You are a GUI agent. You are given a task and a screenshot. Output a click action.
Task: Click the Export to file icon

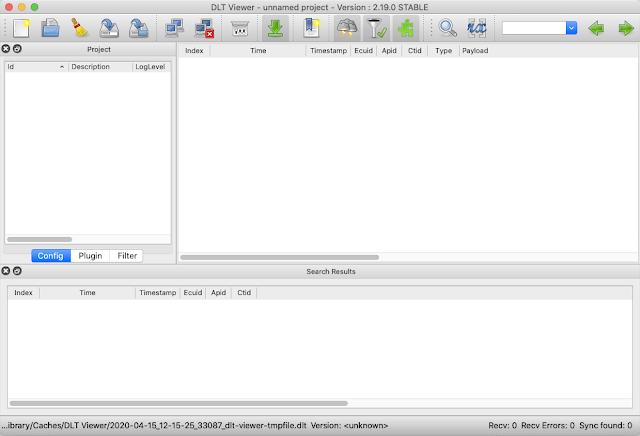tap(138, 28)
